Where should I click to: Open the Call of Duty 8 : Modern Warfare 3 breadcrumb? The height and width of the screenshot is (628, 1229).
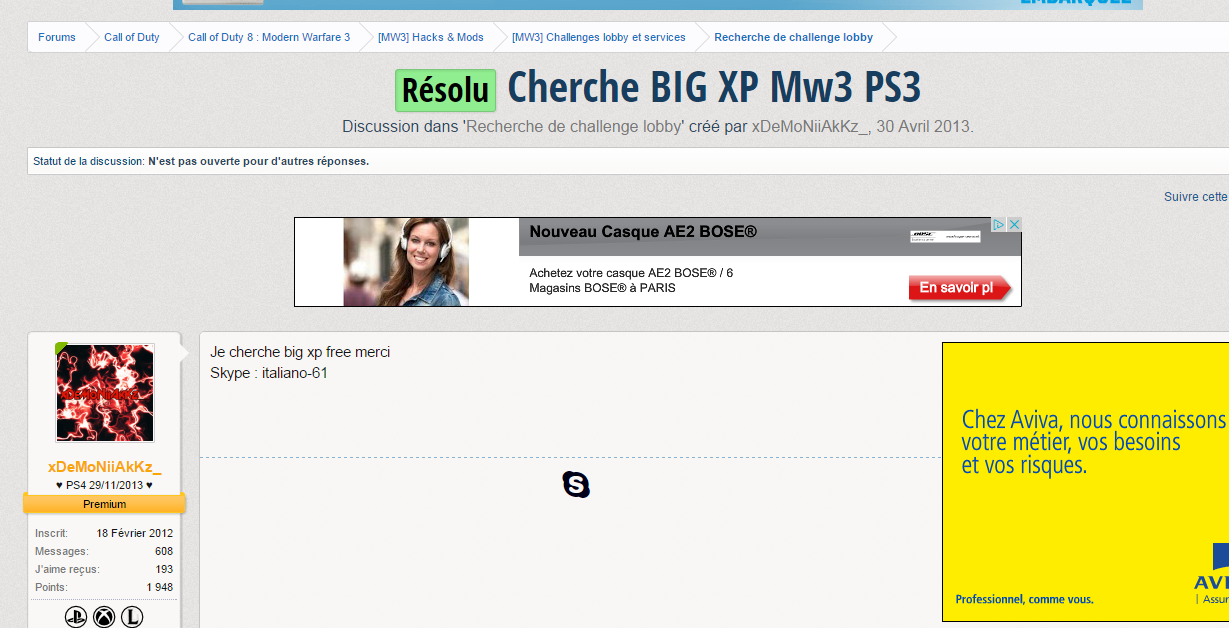(269, 37)
